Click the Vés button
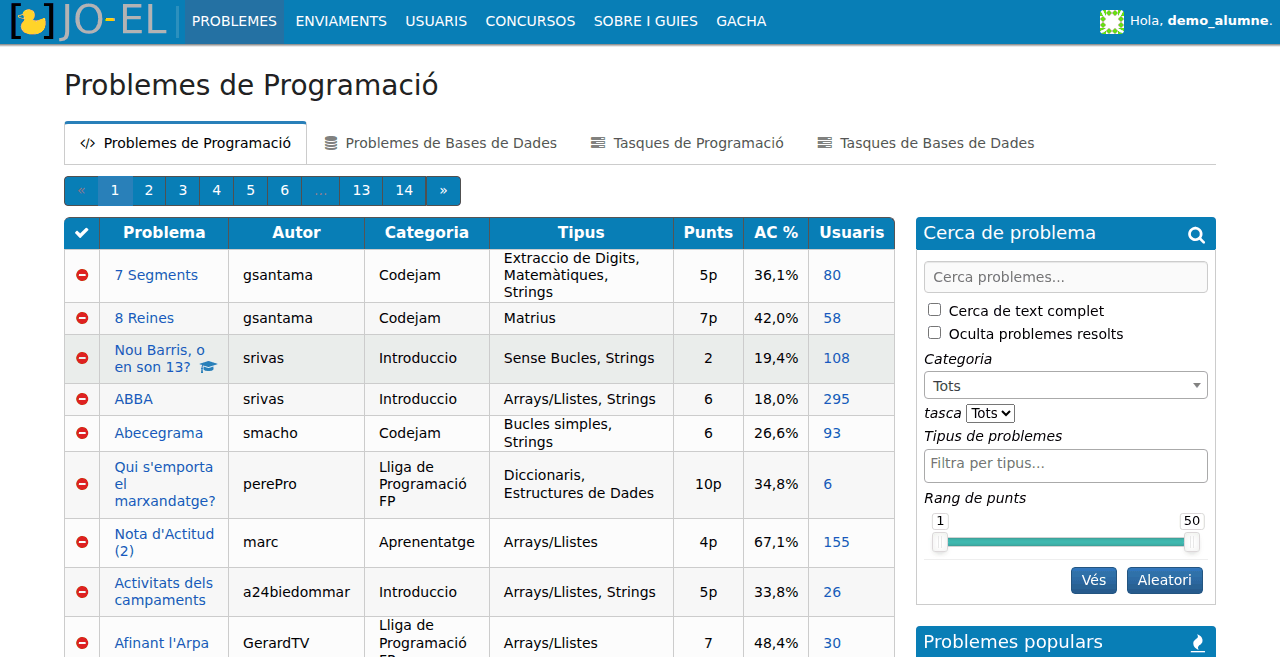This screenshot has height=657, width=1280. 1094,580
